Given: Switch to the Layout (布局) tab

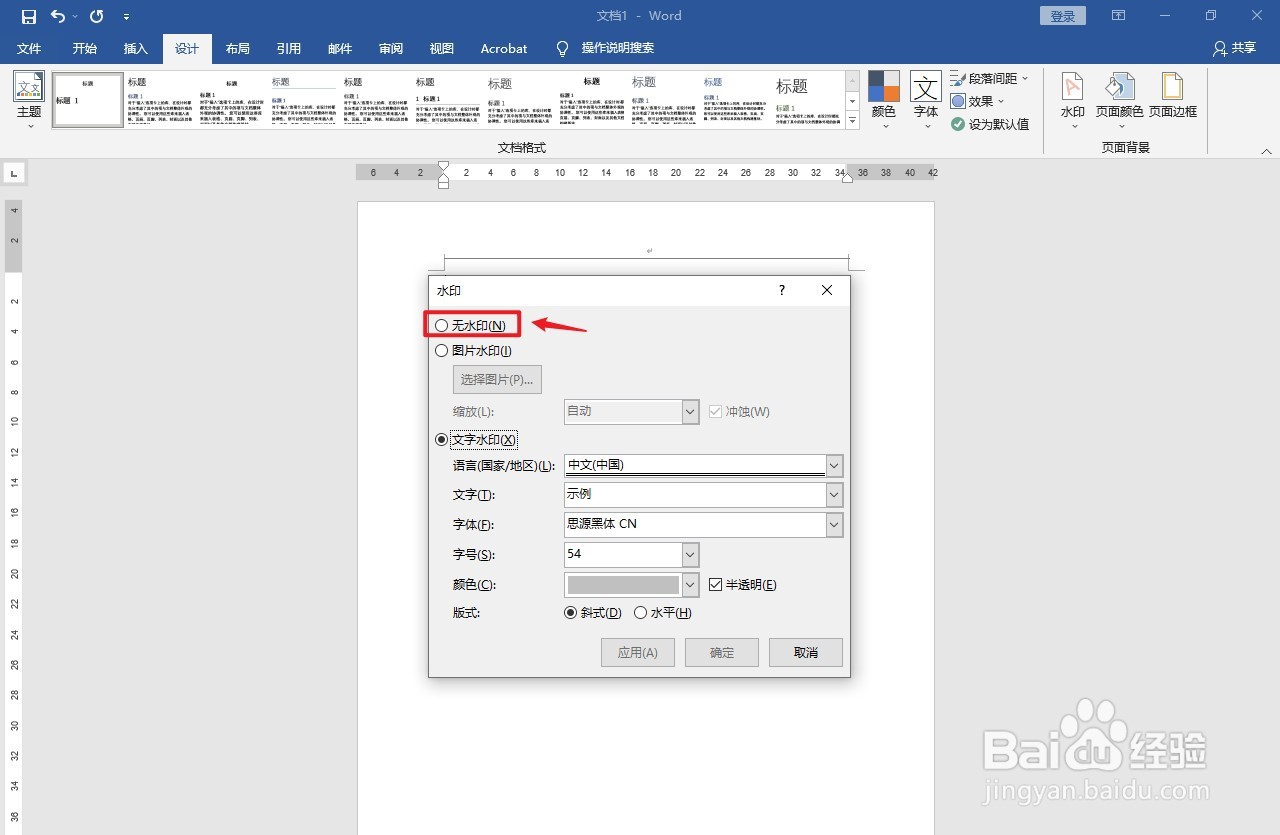Looking at the screenshot, I should pos(237,48).
